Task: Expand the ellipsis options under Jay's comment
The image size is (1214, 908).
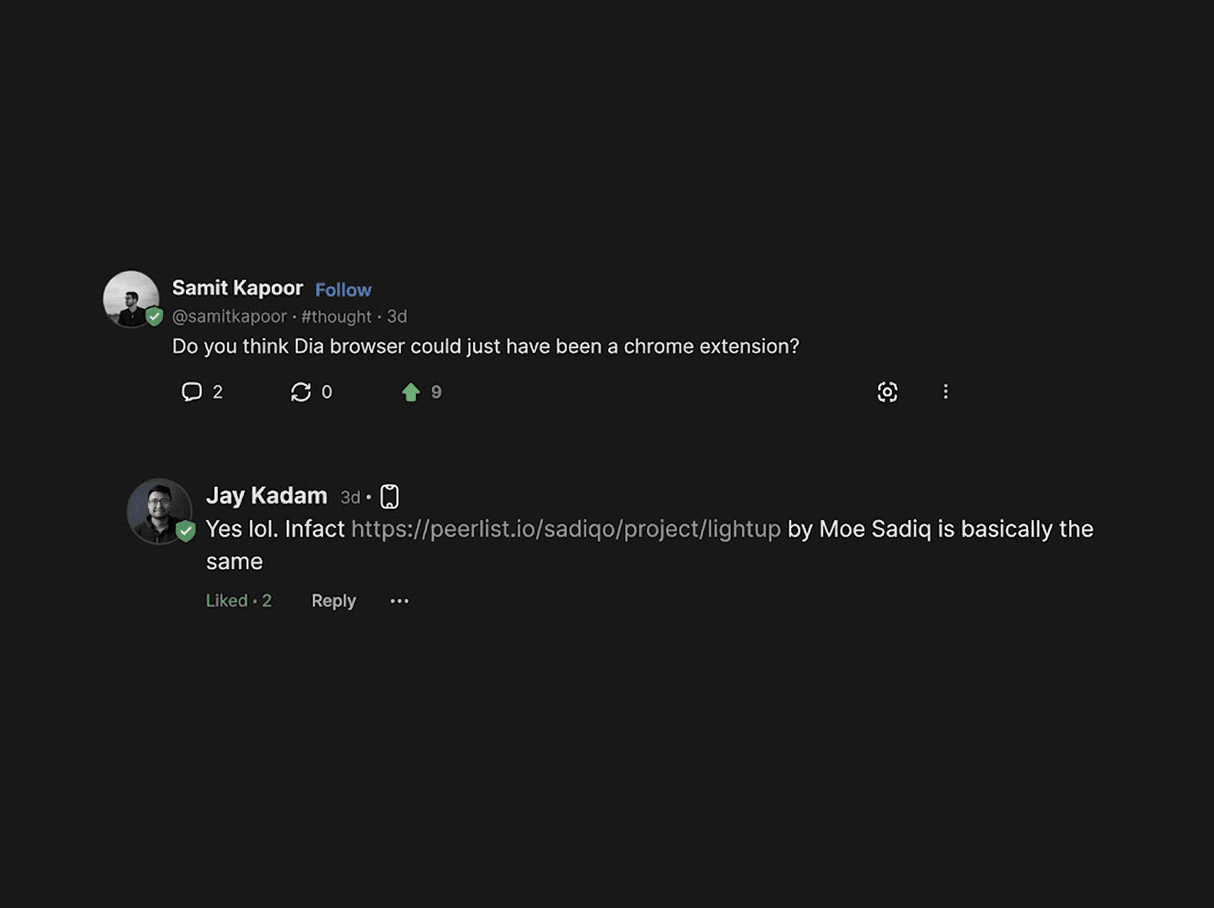Action: [399, 600]
